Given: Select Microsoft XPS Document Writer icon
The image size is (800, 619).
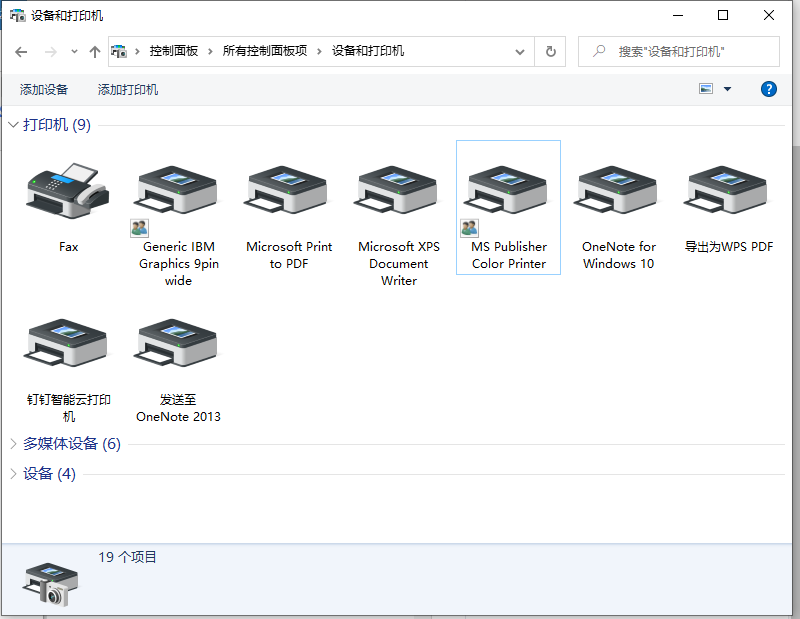Looking at the screenshot, I should click(398, 190).
